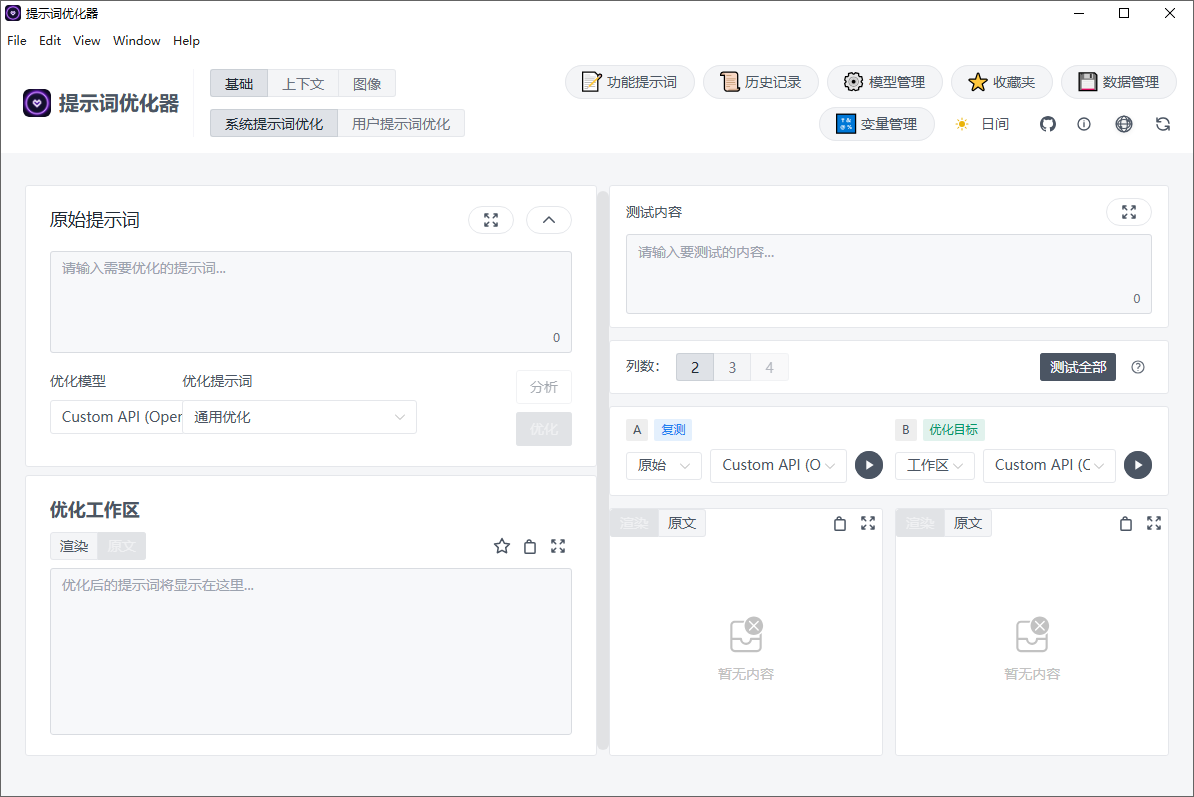The width and height of the screenshot is (1194, 797).
Task: Toggle the 日间 day theme switch
Action: click(982, 124)
